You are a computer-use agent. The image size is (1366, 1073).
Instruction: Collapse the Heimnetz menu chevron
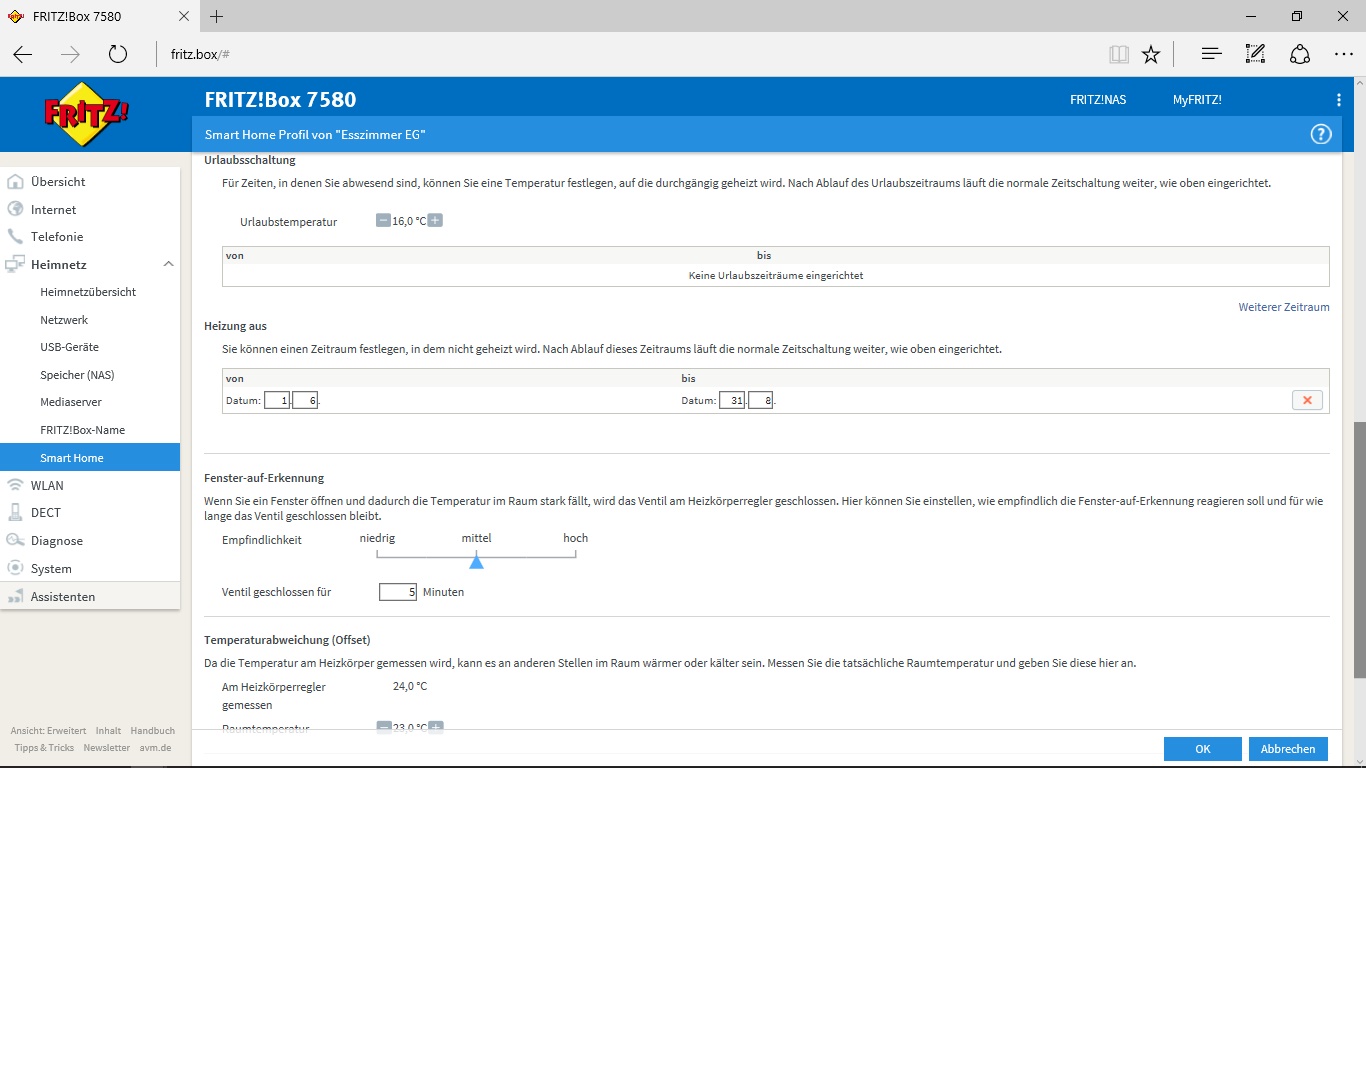[x=168, y=264]
